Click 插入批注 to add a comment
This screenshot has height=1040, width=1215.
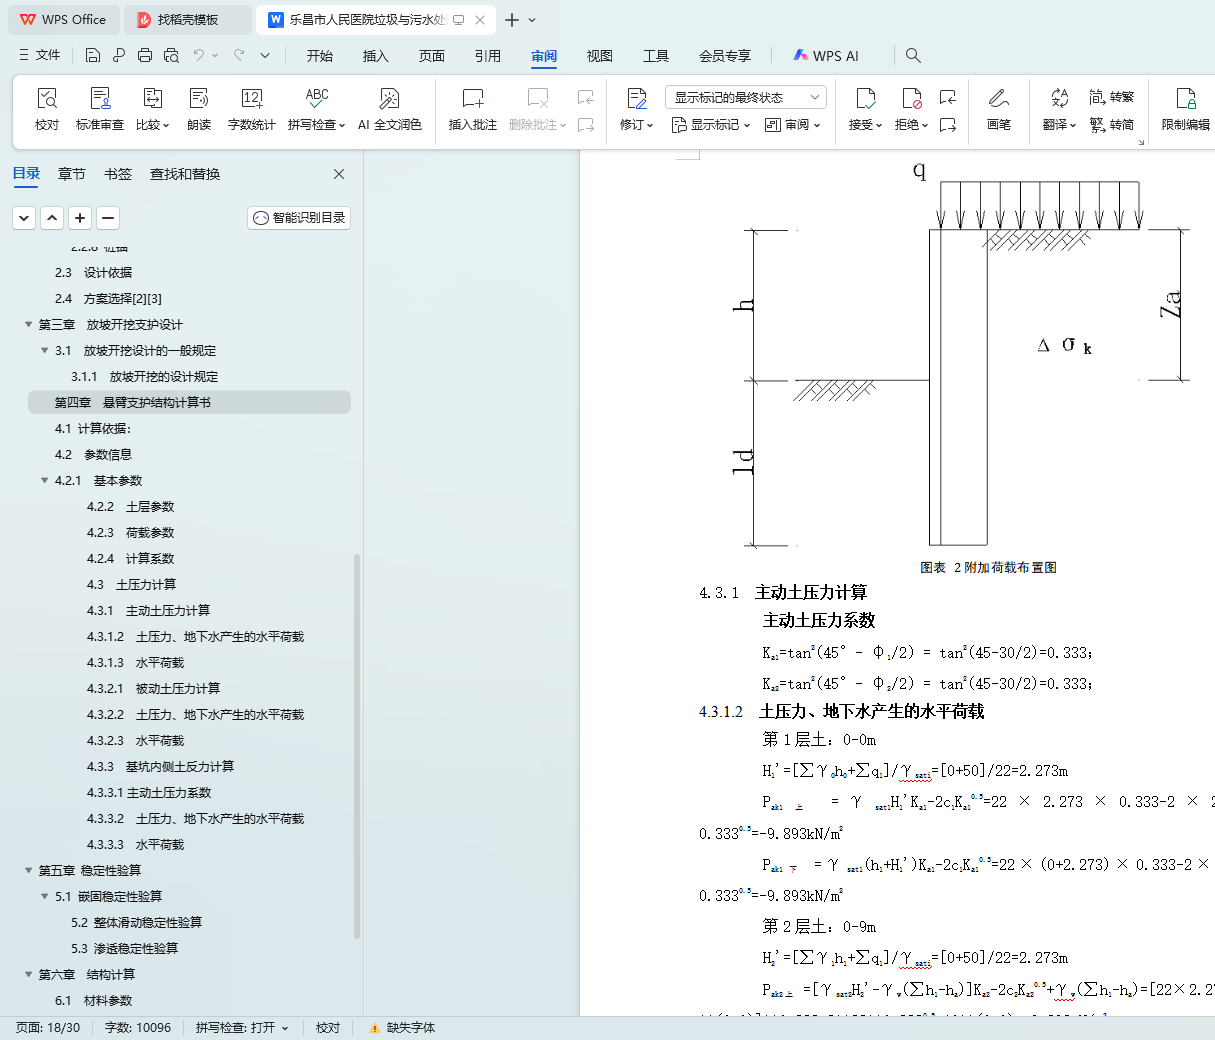point(473,108)
